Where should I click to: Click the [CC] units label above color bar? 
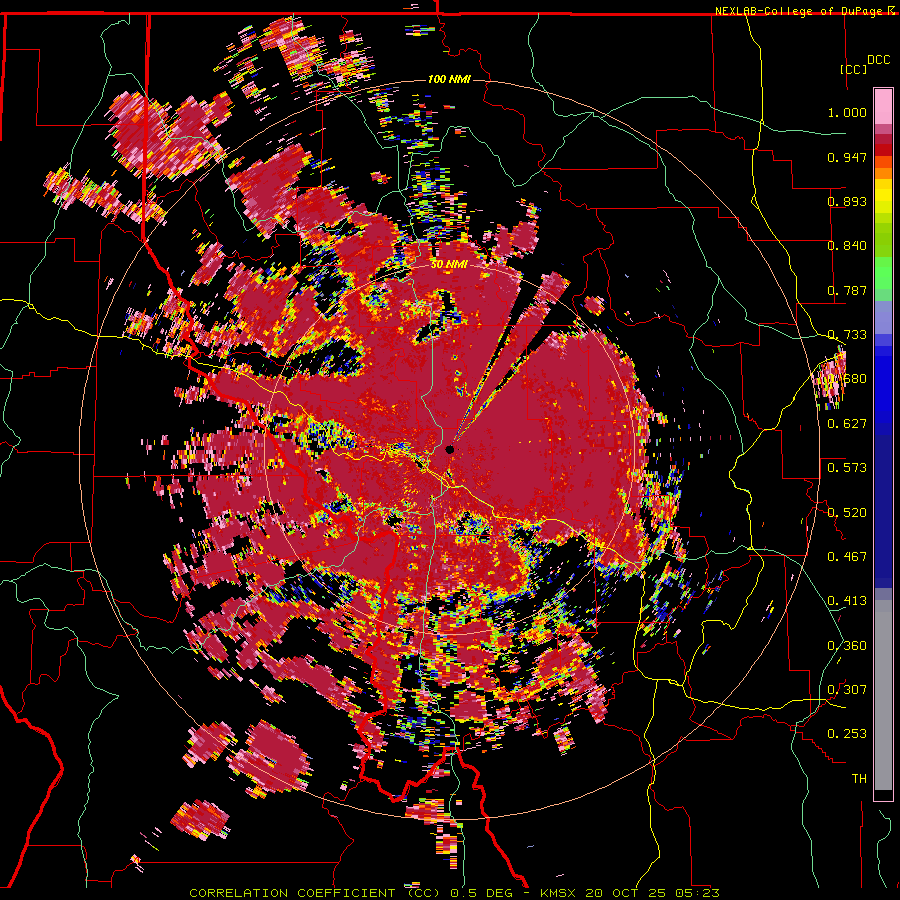point(854,69)
